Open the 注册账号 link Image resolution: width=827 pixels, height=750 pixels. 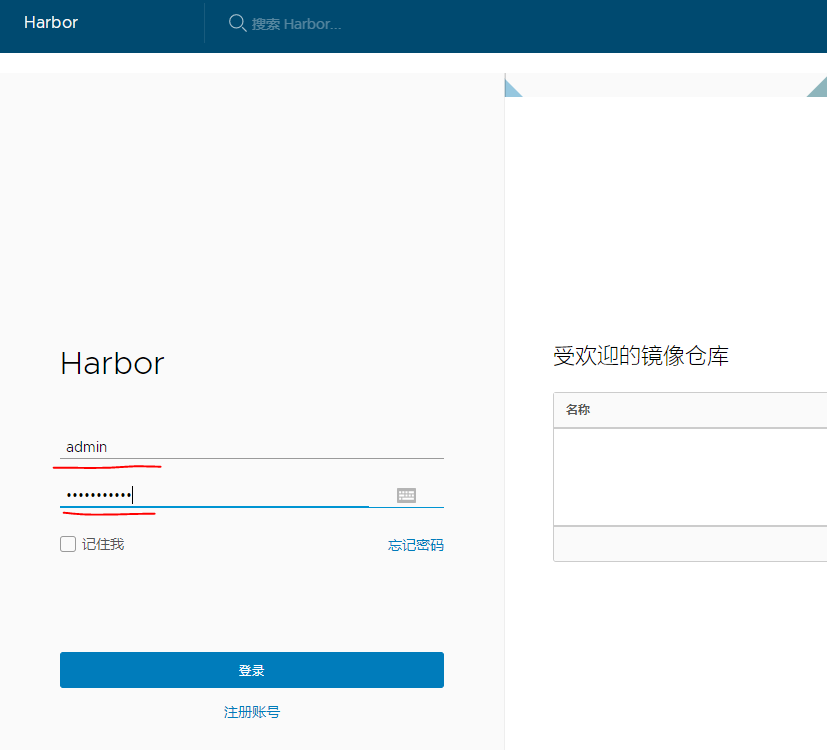252,712
